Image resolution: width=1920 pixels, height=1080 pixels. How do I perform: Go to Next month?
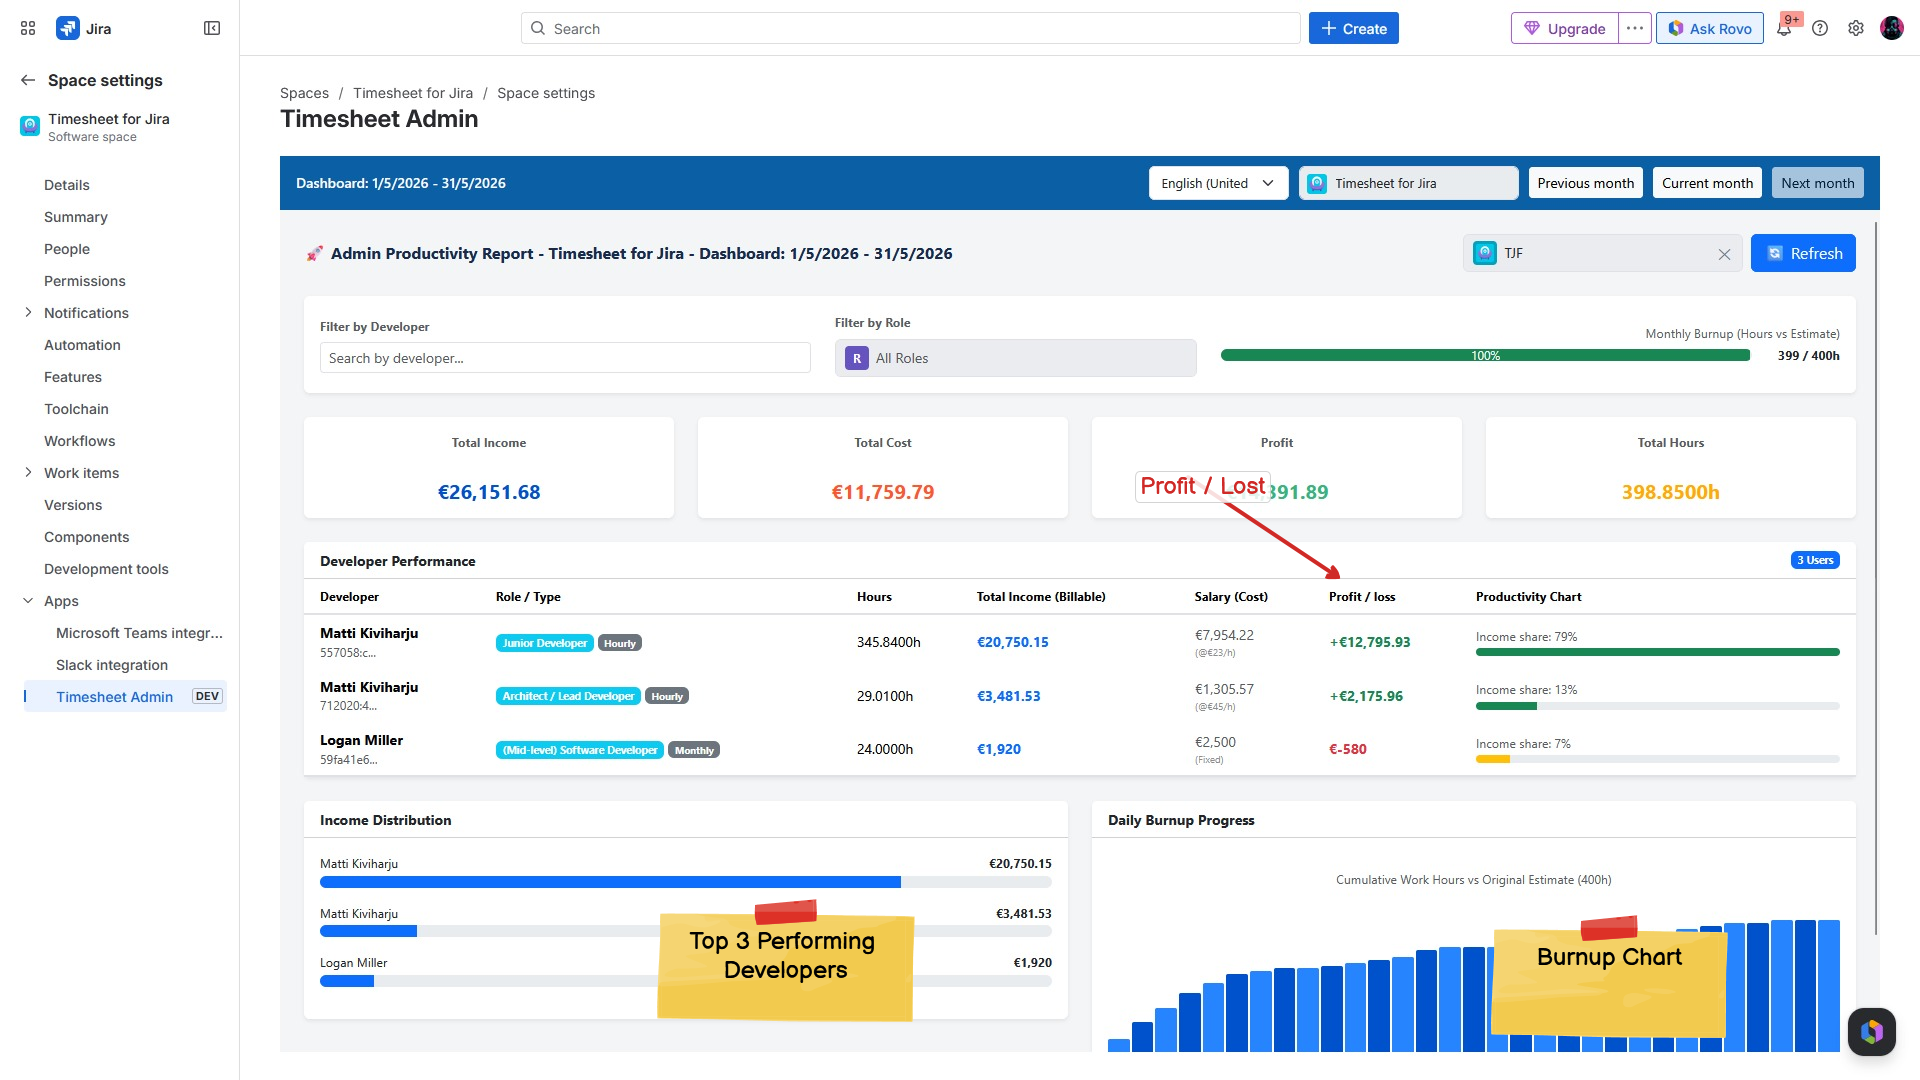[1818, 183]
